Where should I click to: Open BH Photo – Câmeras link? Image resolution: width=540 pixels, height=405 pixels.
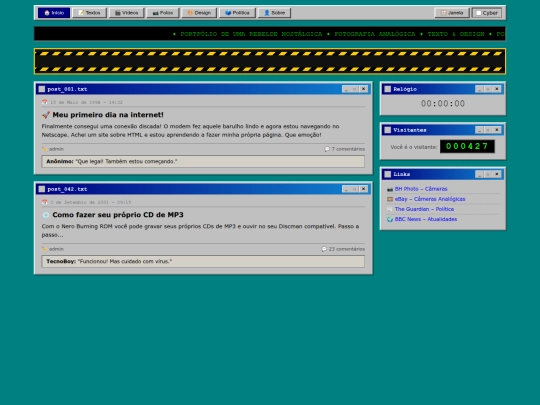coord(421,189)
